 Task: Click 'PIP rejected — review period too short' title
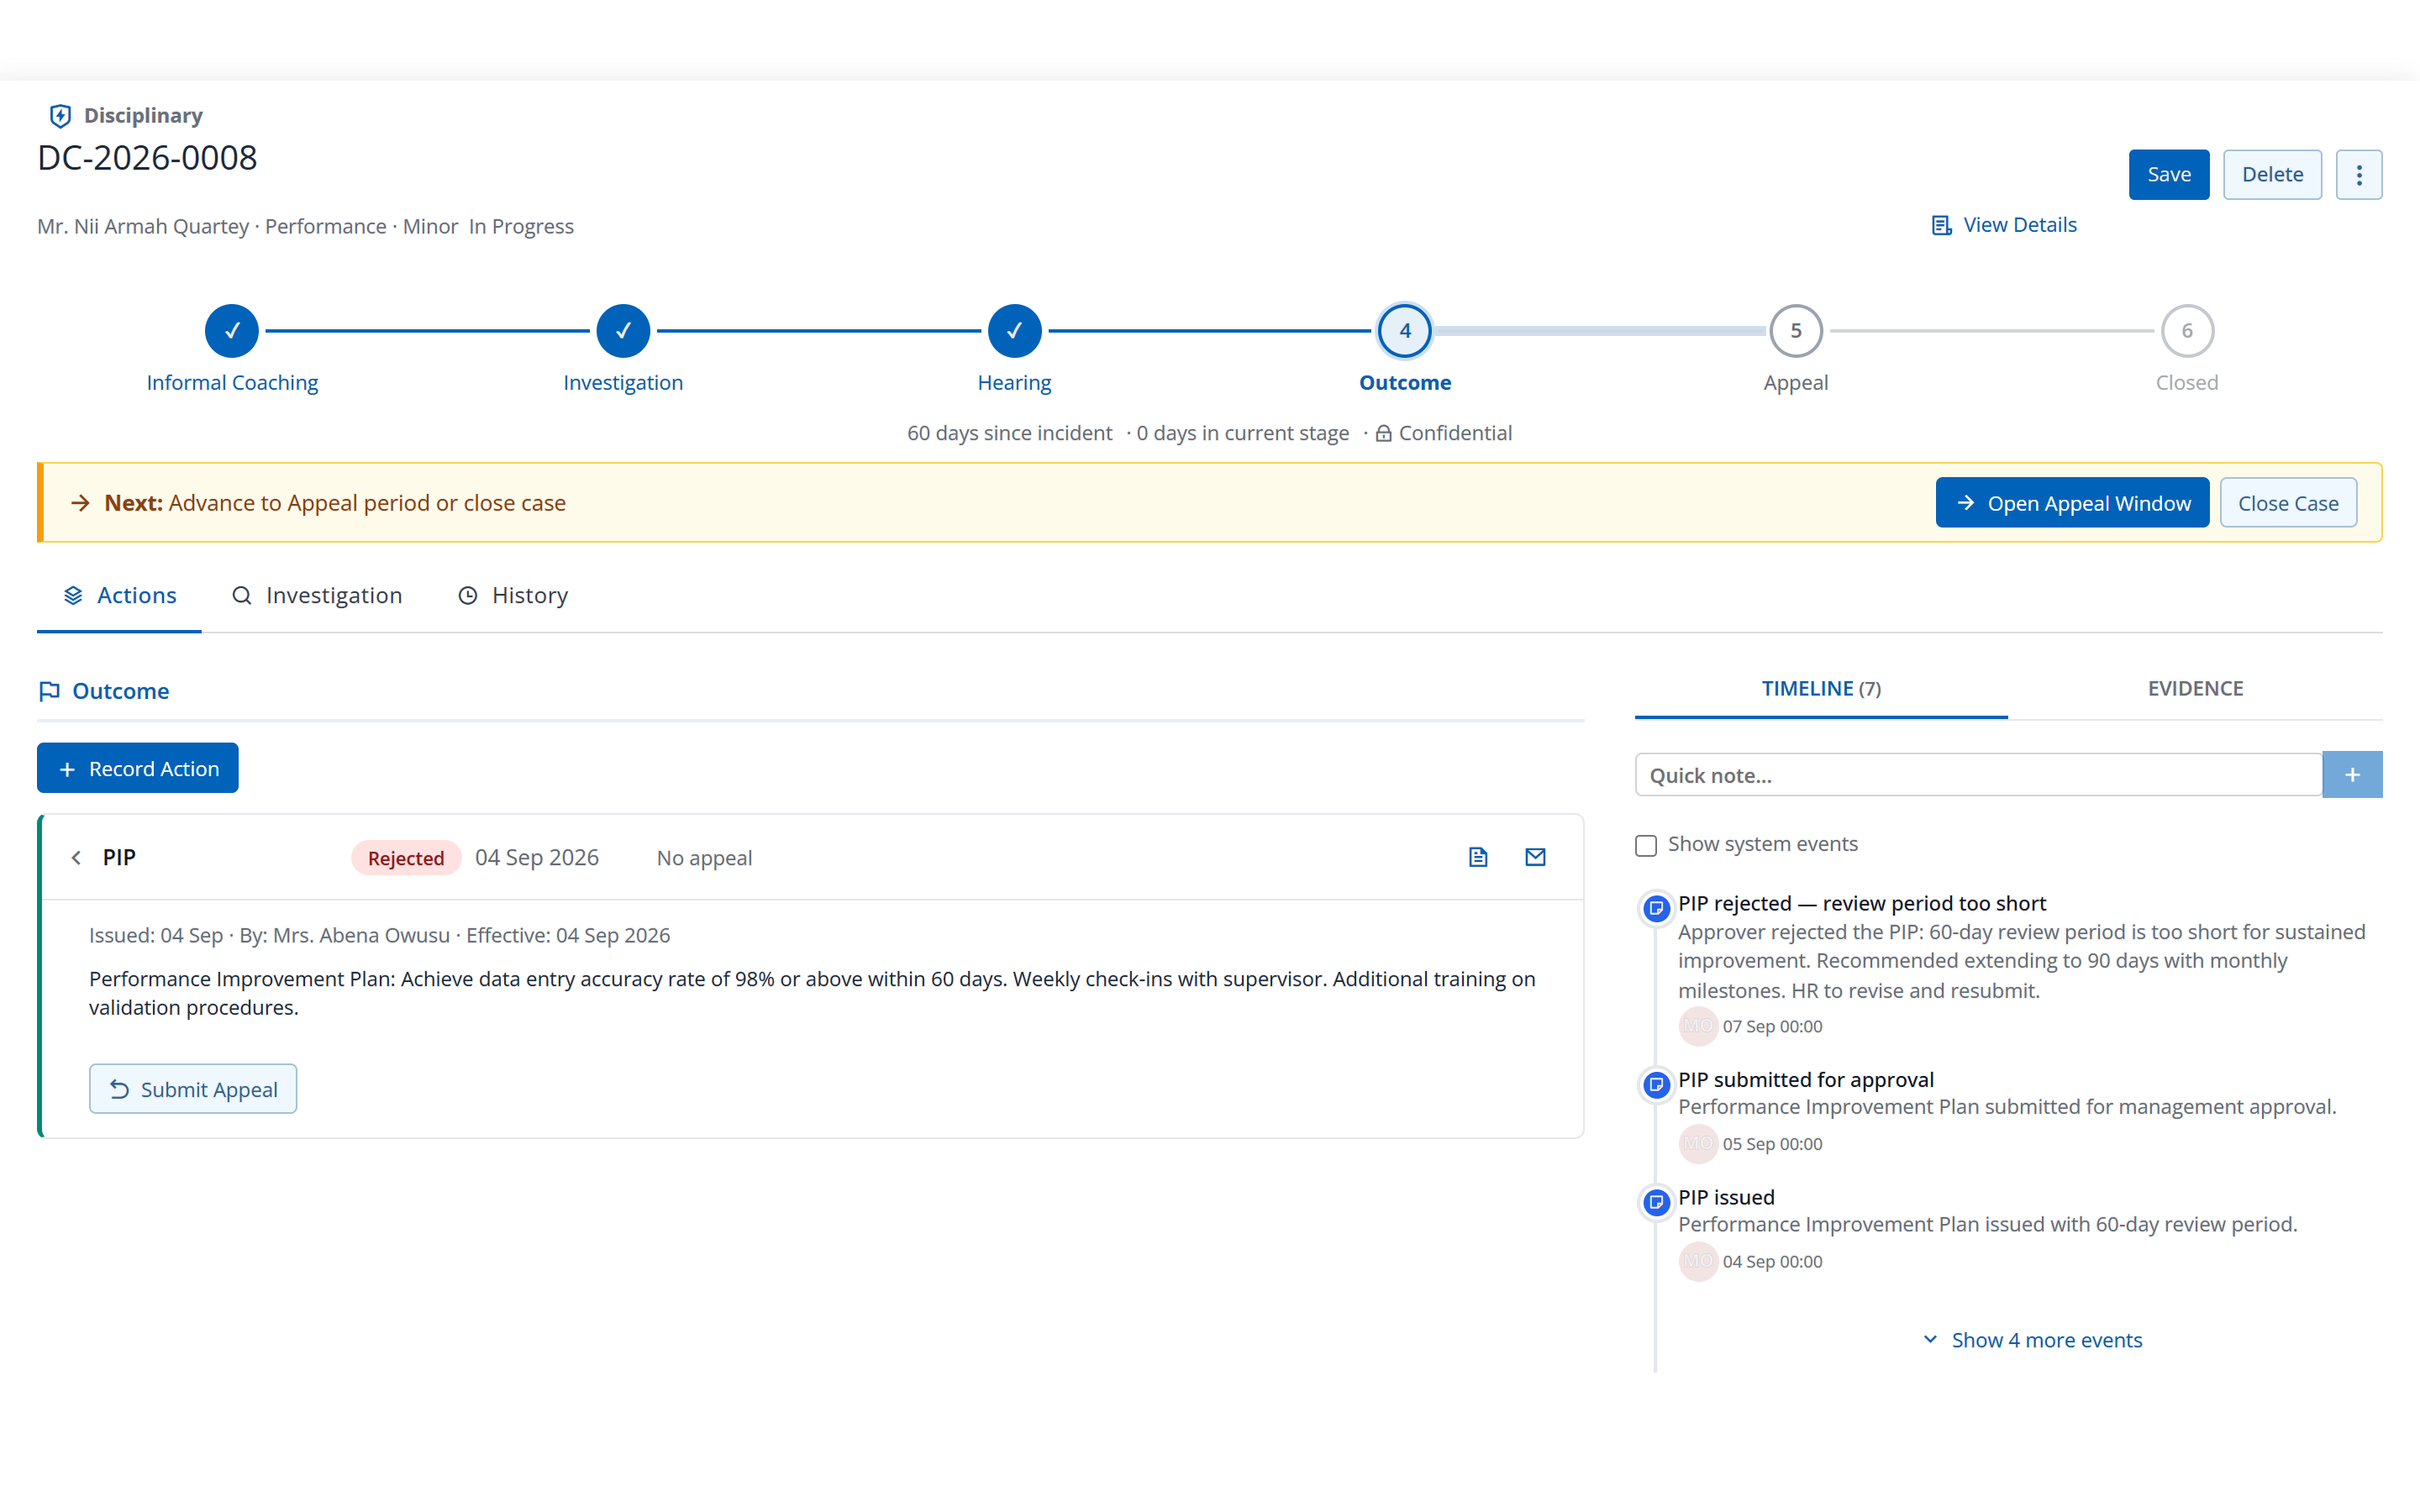tap(1862, 903)
